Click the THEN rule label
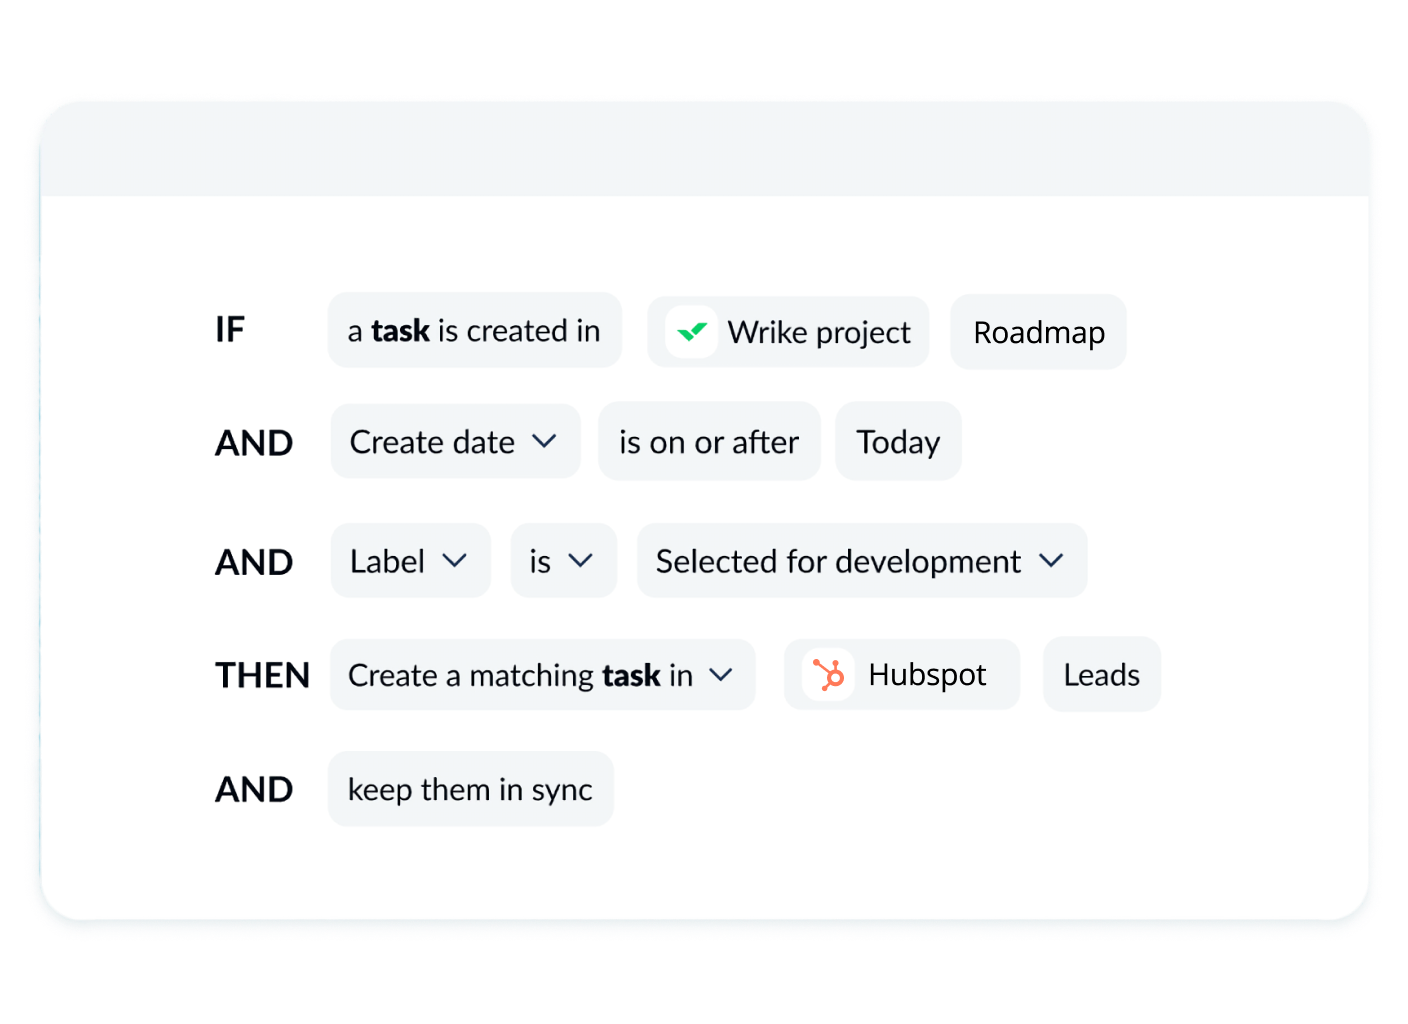This screenshot has width=1408, height=1024. 262,676
